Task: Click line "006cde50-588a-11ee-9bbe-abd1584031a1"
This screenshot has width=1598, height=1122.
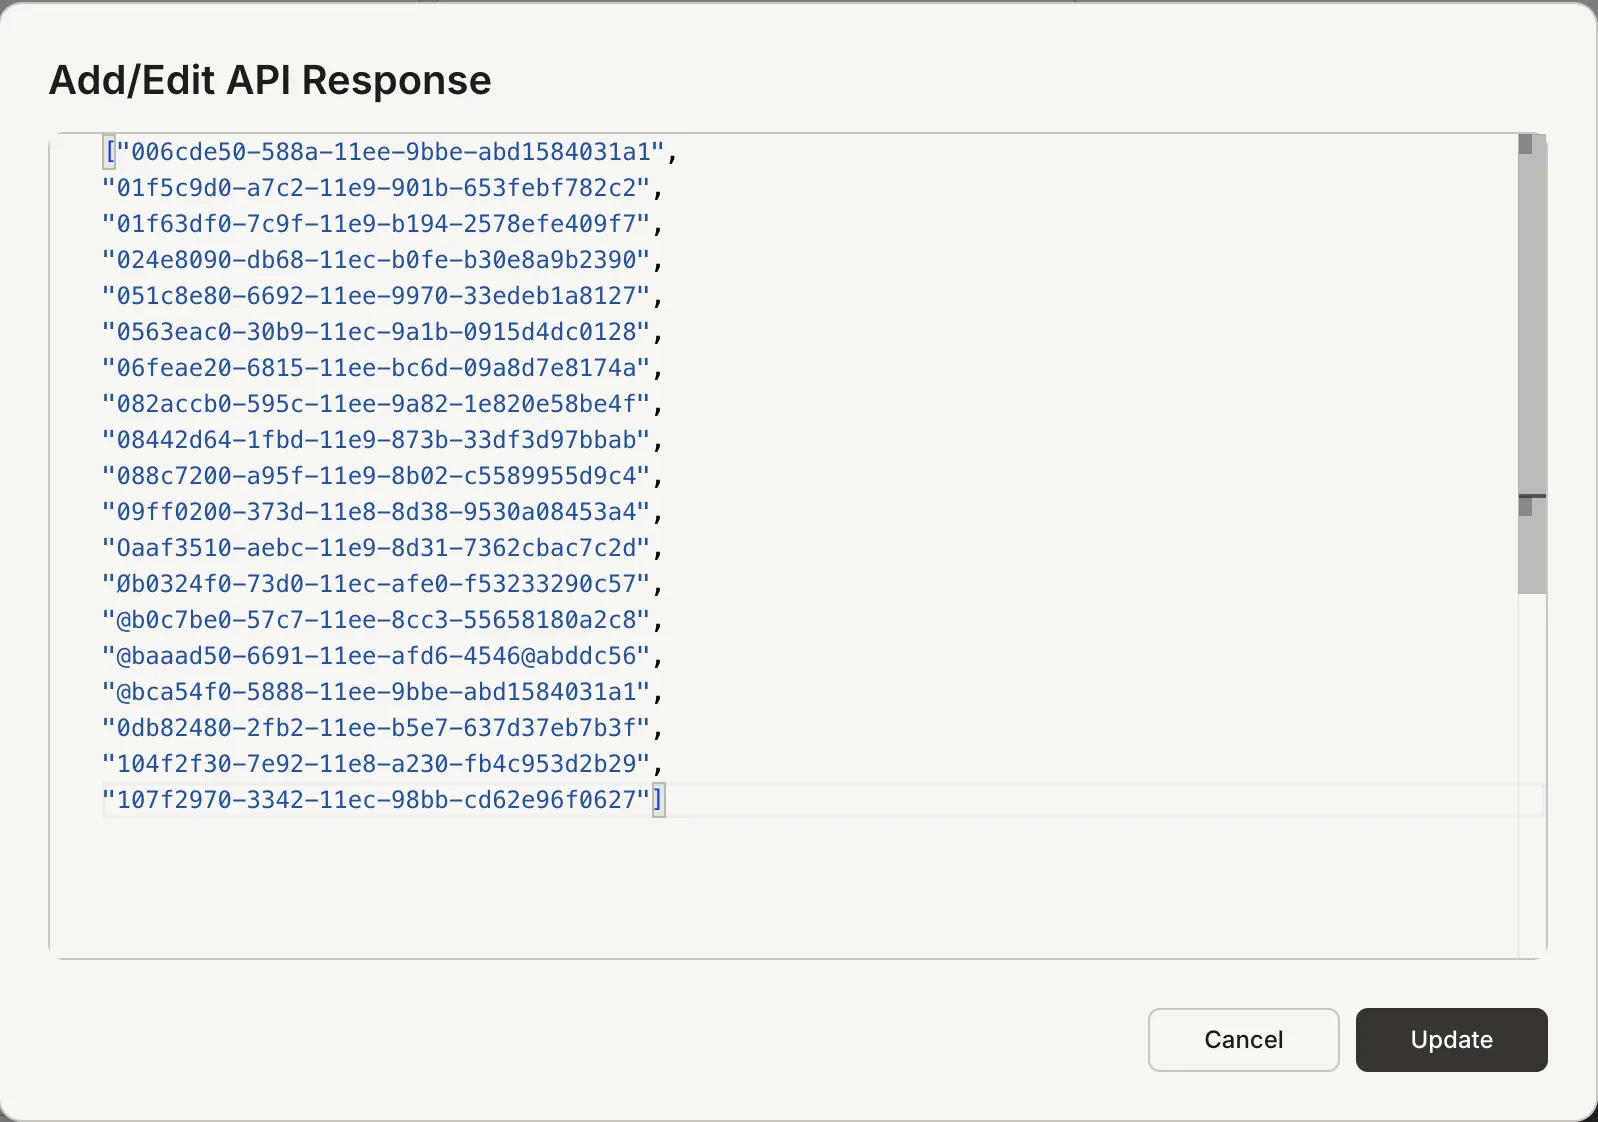Action: tap(391, 152)
